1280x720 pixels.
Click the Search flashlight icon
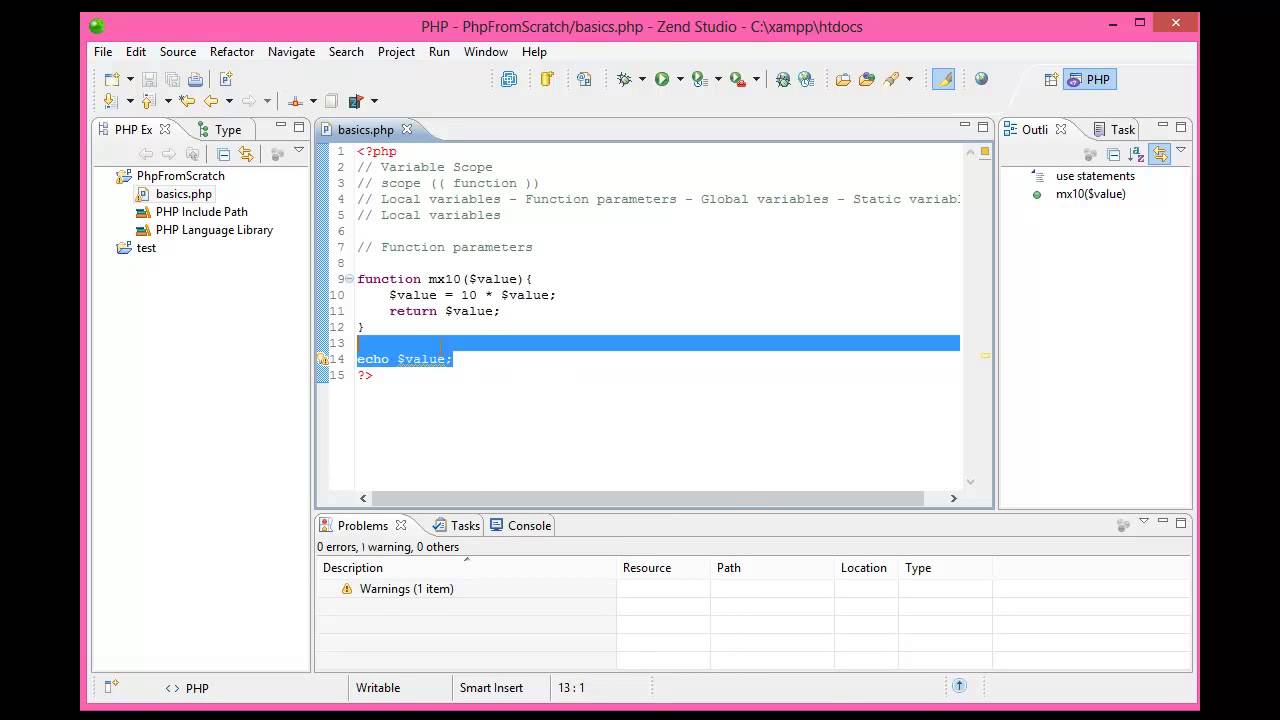point(890,79)
